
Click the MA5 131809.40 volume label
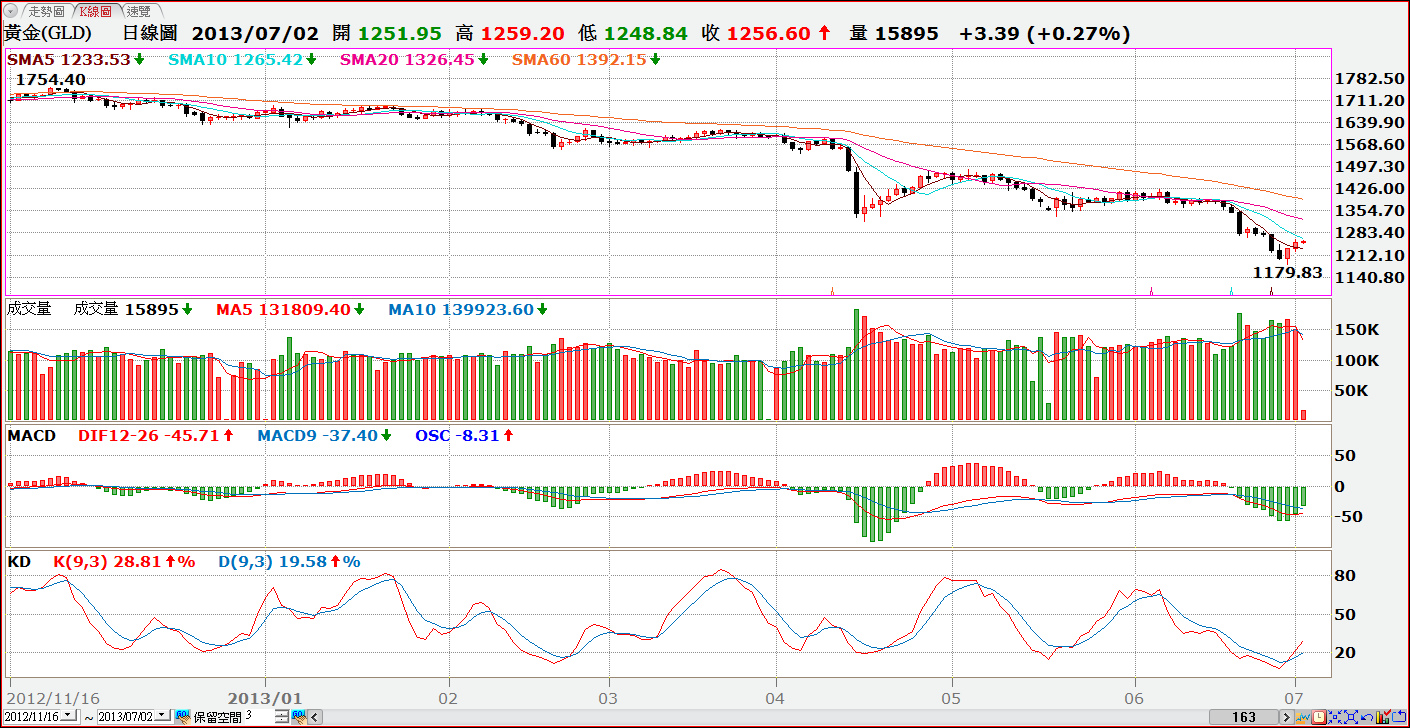pyautogui.click(x=283, y=309)
